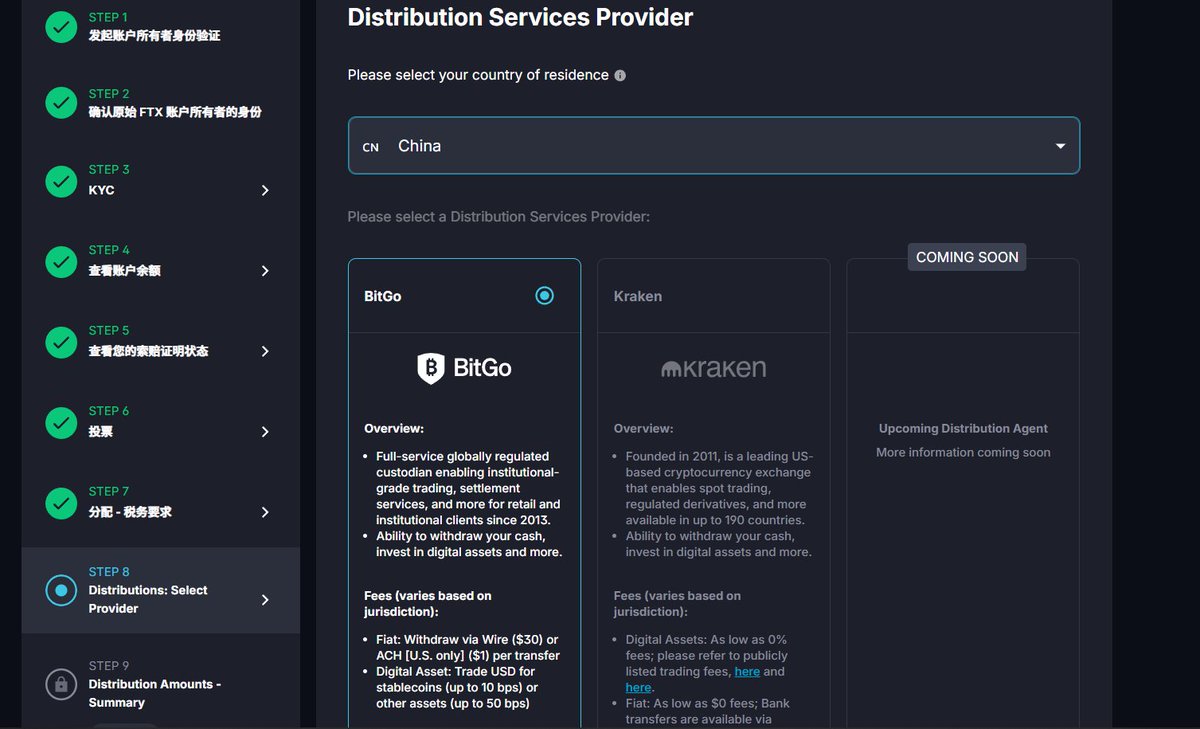The width and height of the screenshot is (1200, 729).
Task: Click 'Please select a Distribution Services Provider:' label
Action: [499, 216]
